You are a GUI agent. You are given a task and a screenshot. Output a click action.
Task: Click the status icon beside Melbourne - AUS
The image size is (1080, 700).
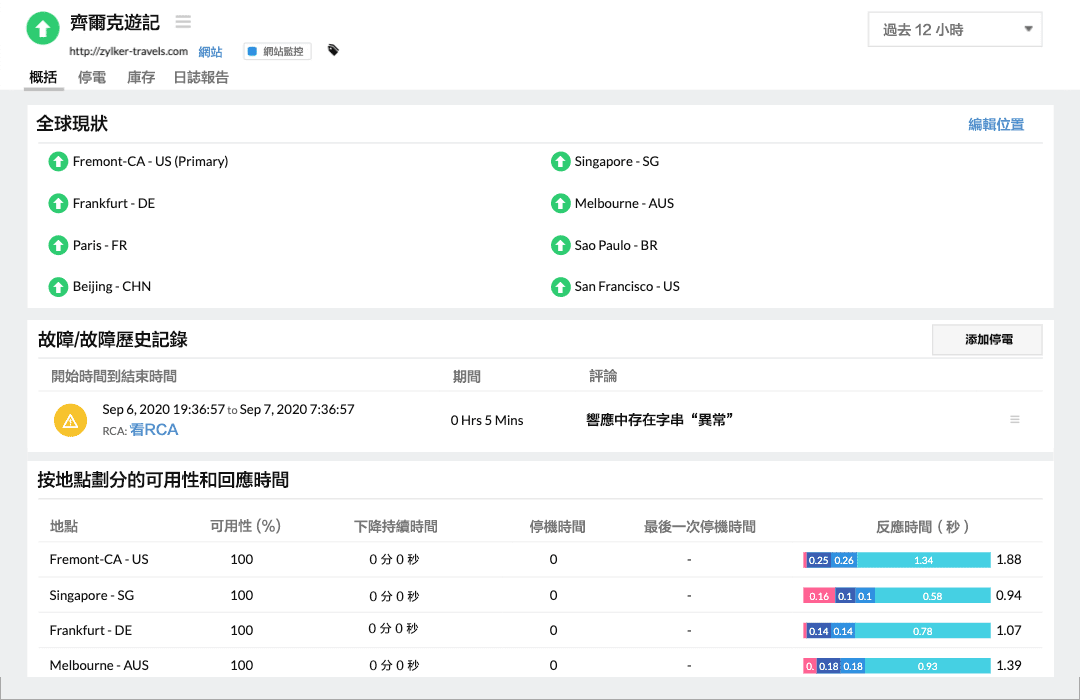(561, 203)
